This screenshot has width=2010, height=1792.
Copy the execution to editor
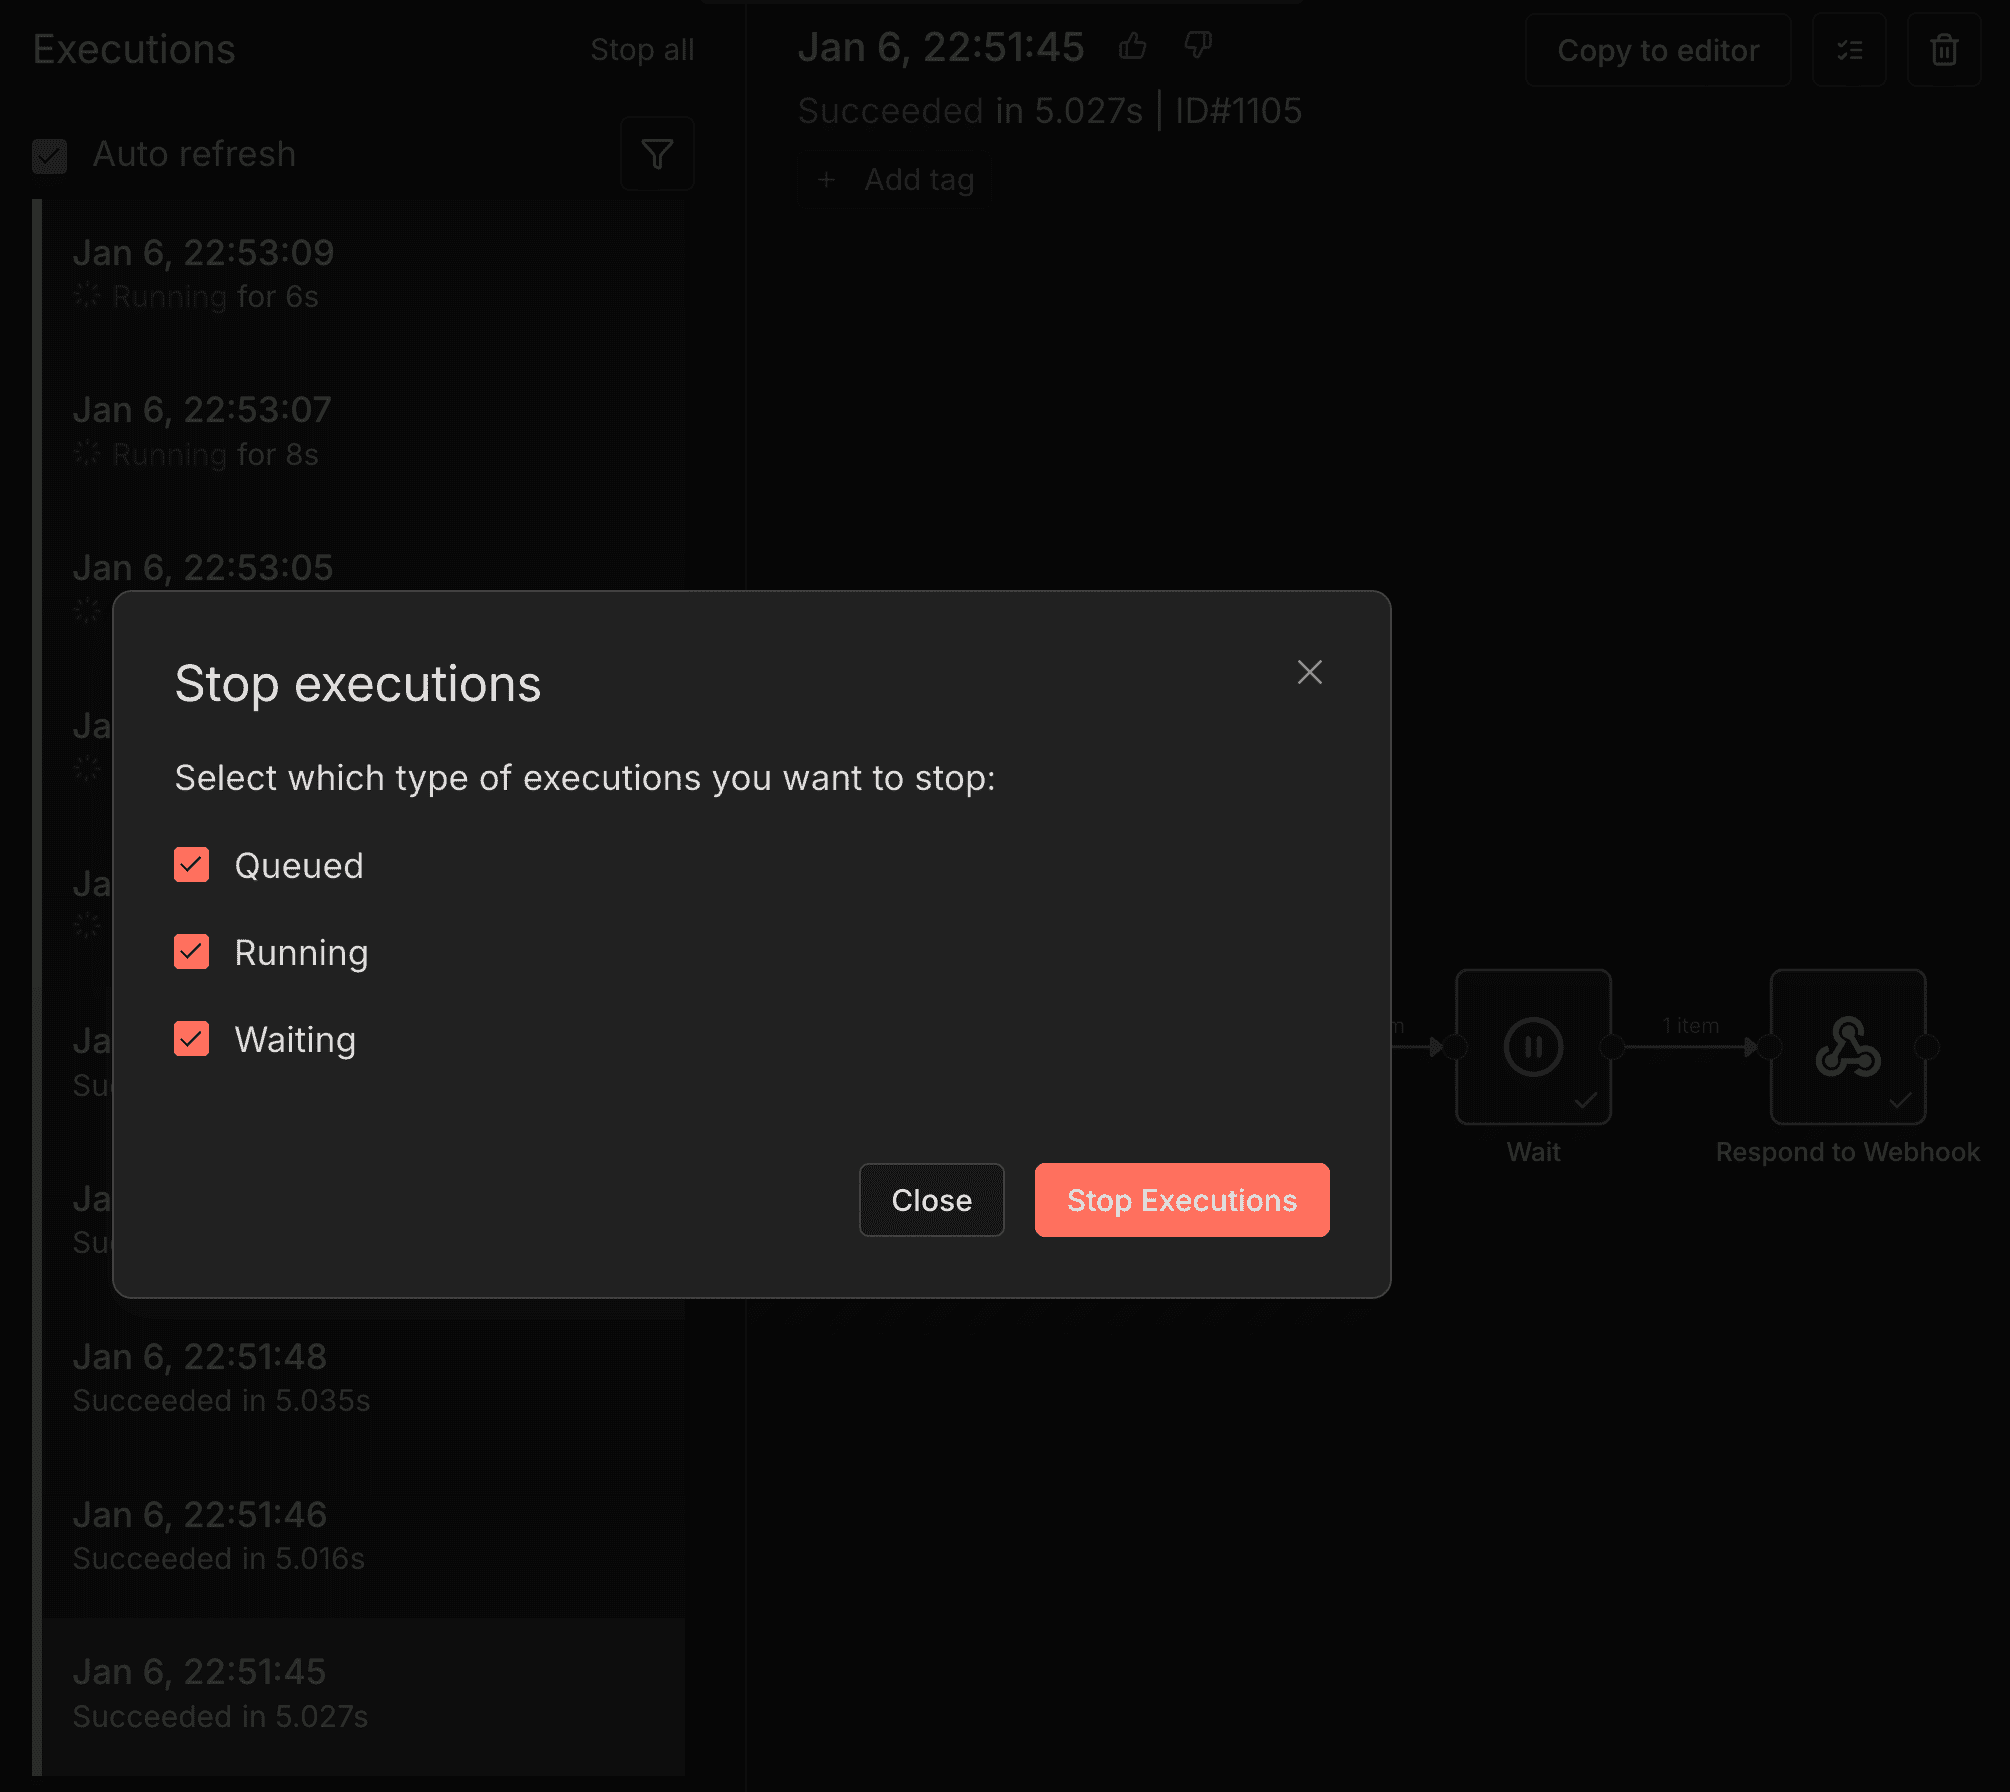tap(1657, 50)
